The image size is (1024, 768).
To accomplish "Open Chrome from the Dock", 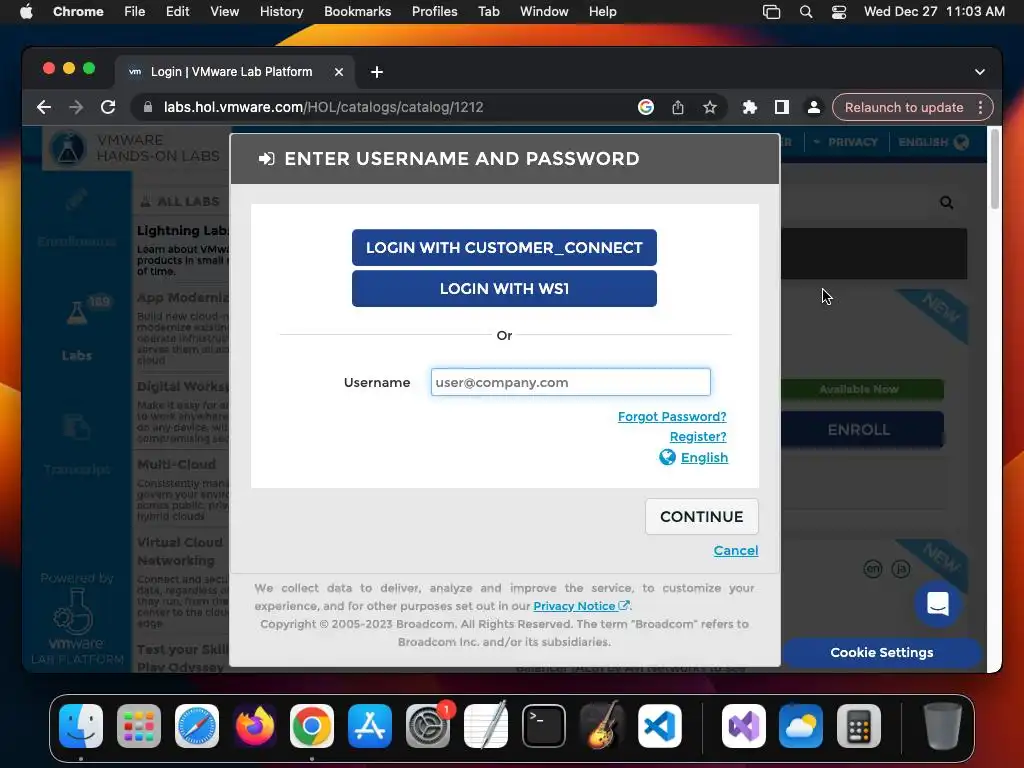I will pyautogui.click(x=312, y=726).
